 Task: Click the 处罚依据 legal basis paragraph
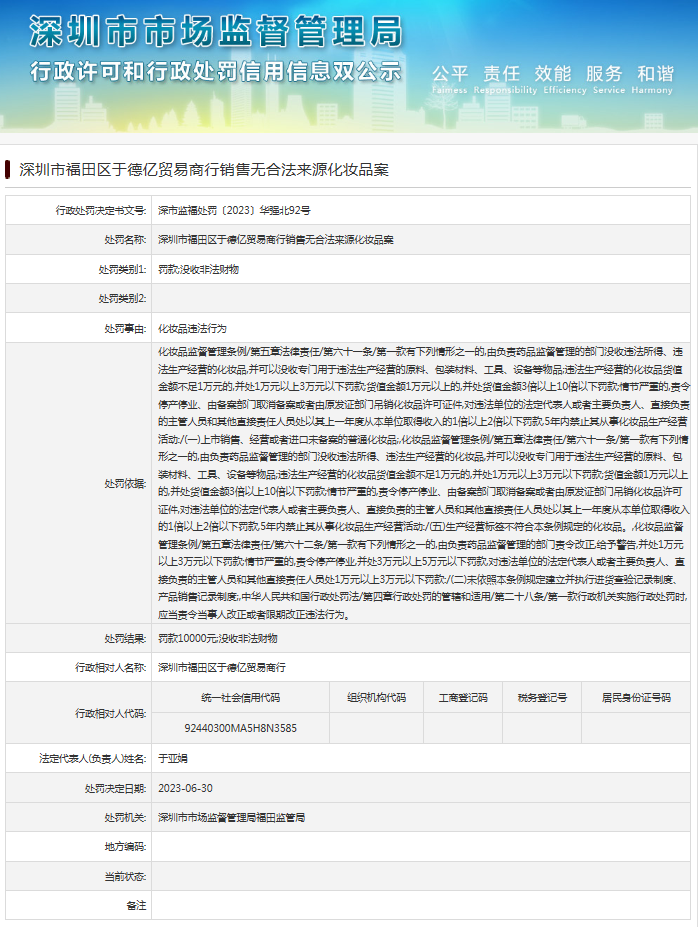tap(423, 483)
